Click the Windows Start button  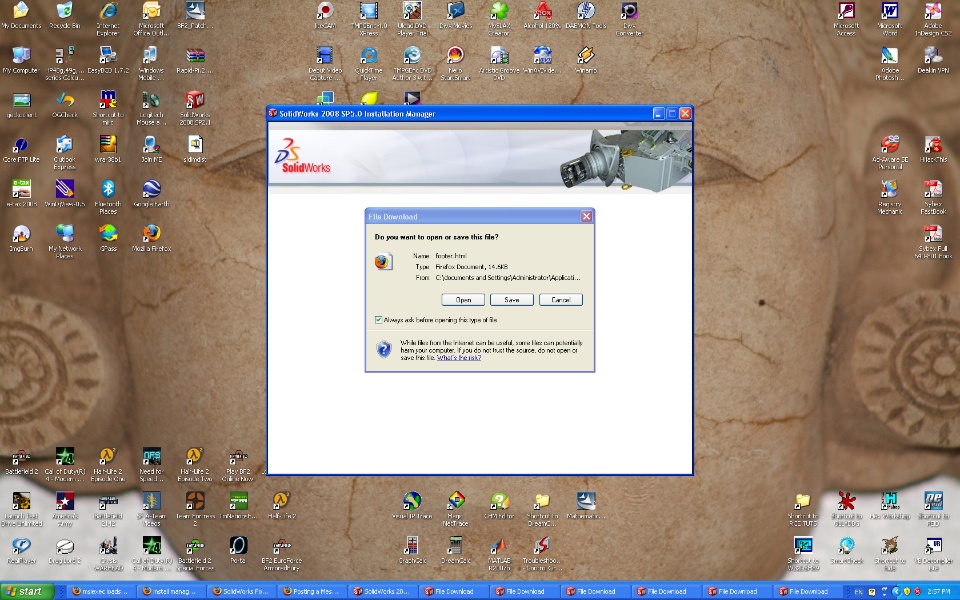(26, 591)
